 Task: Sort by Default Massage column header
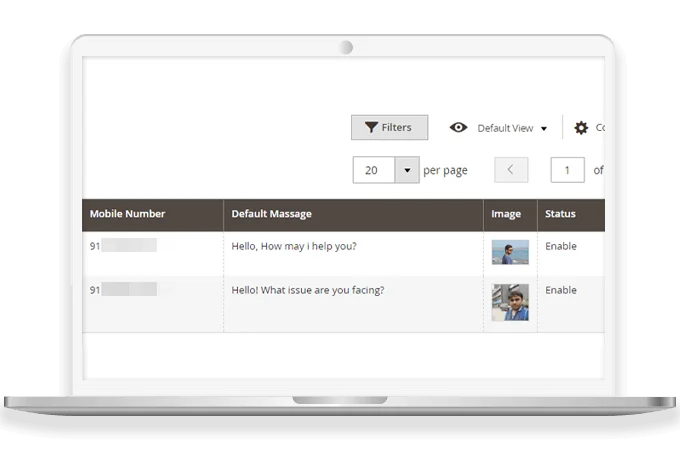point(271,214)
